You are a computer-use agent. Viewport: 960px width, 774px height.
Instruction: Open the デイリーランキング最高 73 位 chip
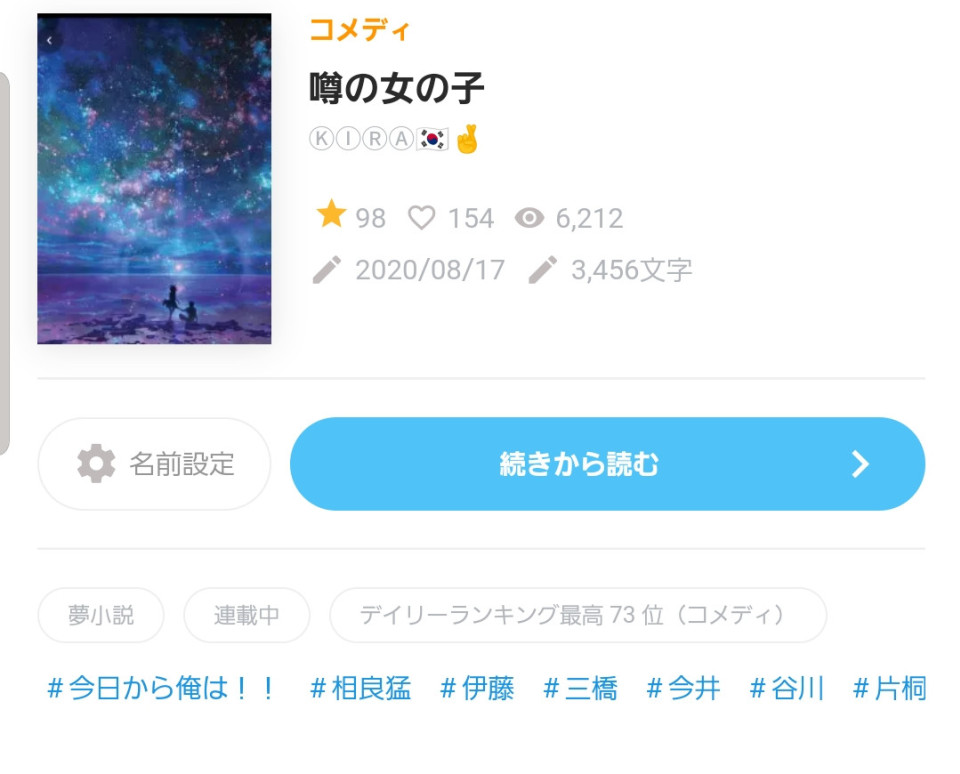point(578,615)
